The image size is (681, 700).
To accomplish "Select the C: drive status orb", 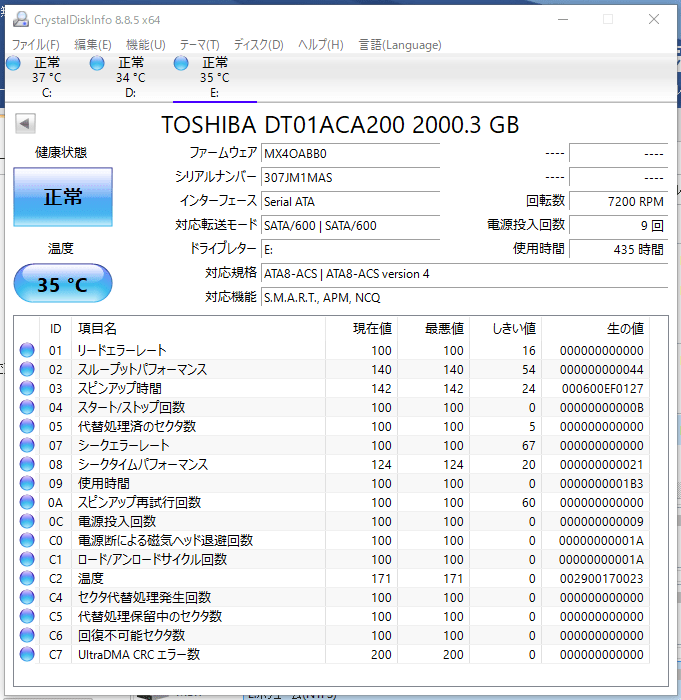I will tap(13, 63).
